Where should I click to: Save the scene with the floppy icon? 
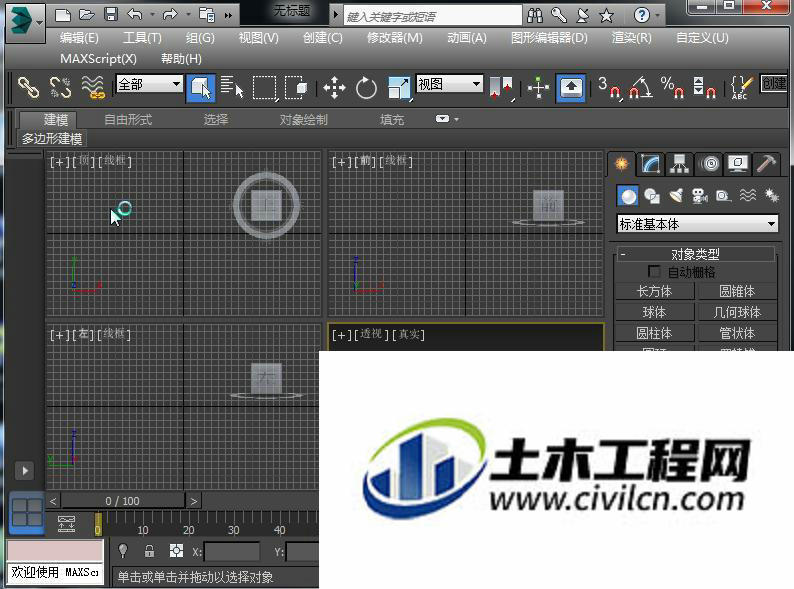(x=111, y=14)
